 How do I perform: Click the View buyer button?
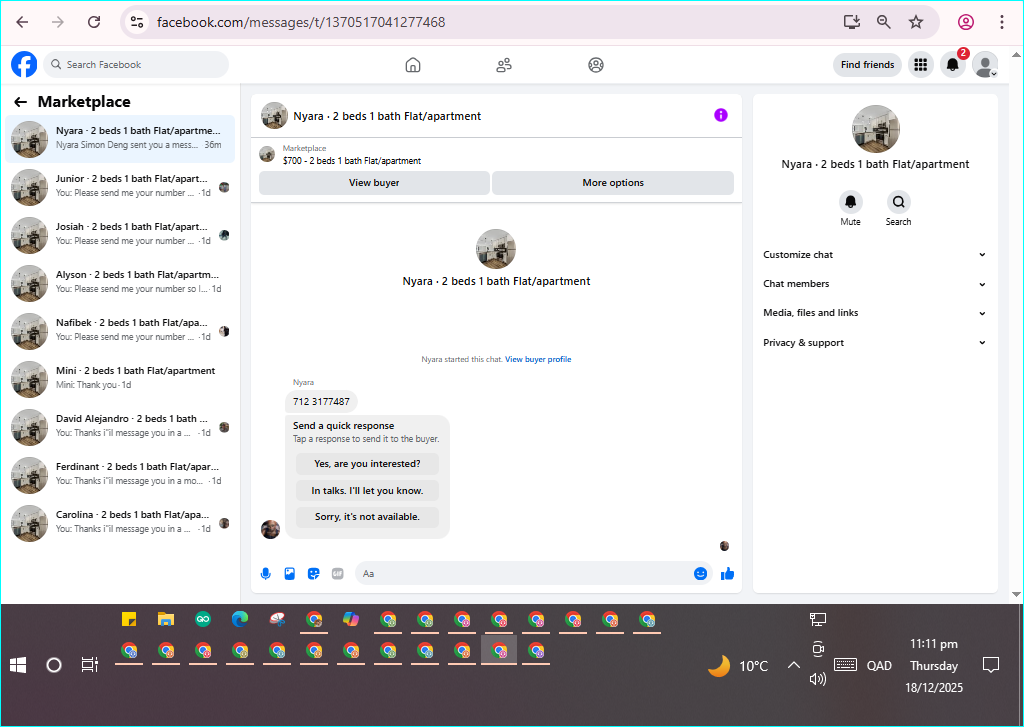[374, 183]
